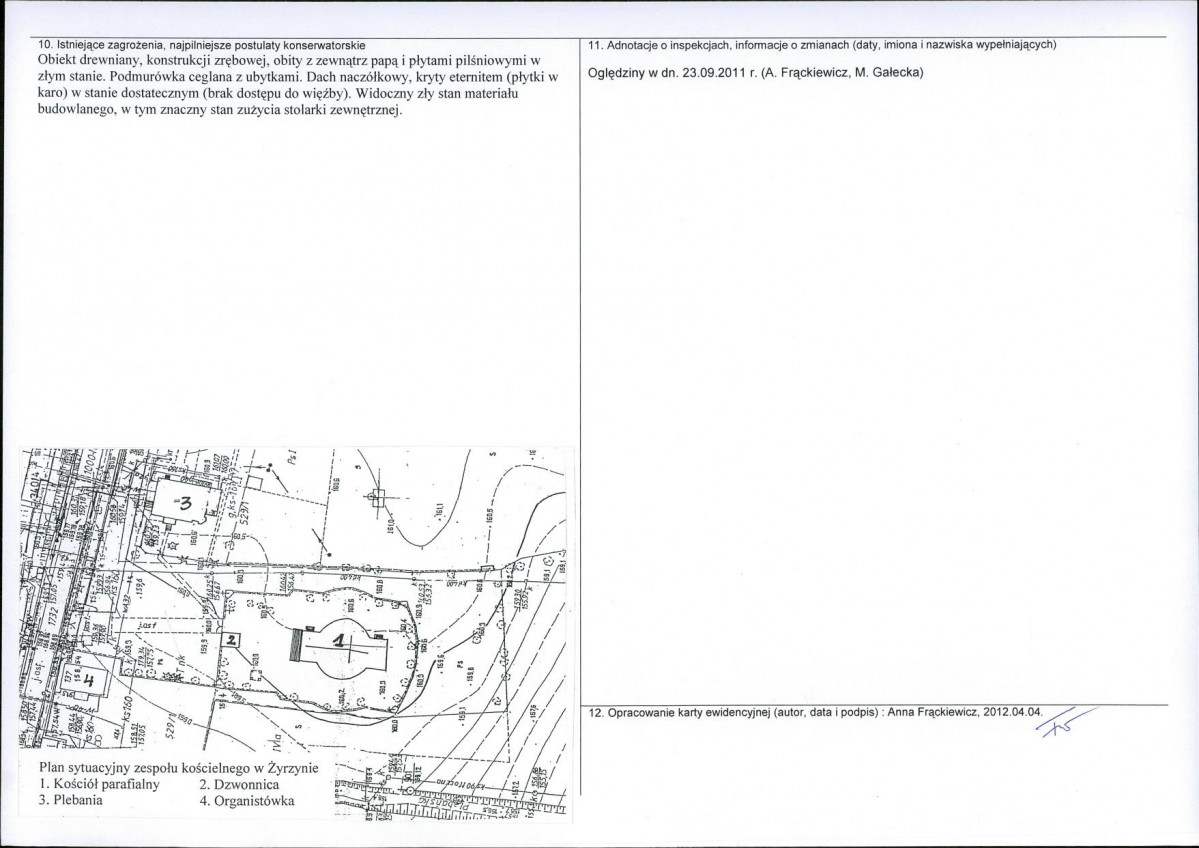
Task: Click the situational plan map image
Action: (x=294, y=632)
